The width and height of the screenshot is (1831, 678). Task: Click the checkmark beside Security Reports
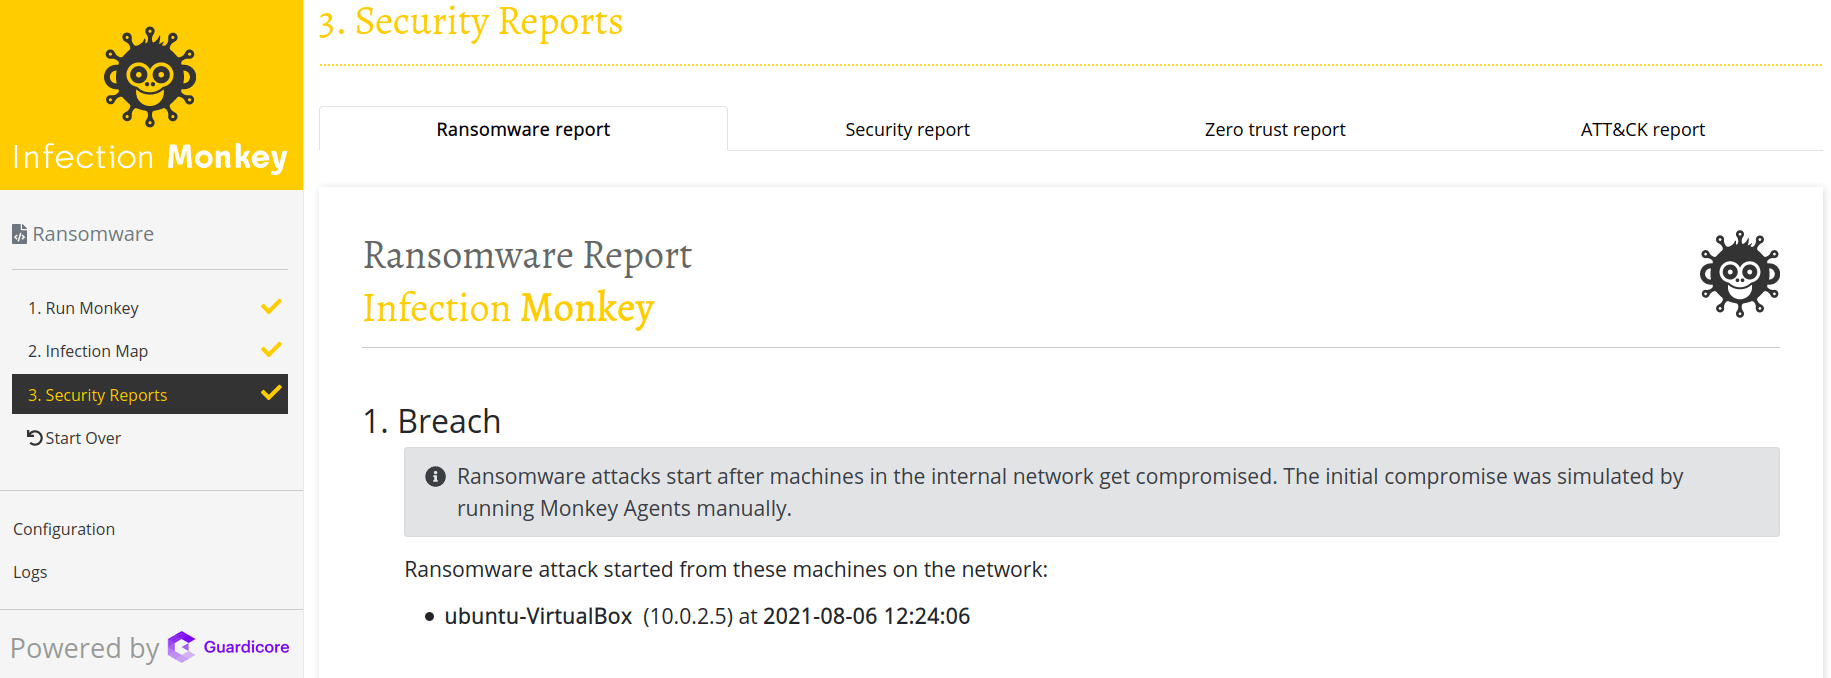270,393
